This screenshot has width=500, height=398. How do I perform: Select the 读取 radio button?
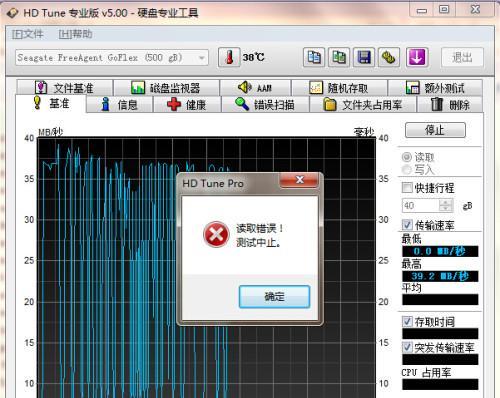(x=407, y=157)
